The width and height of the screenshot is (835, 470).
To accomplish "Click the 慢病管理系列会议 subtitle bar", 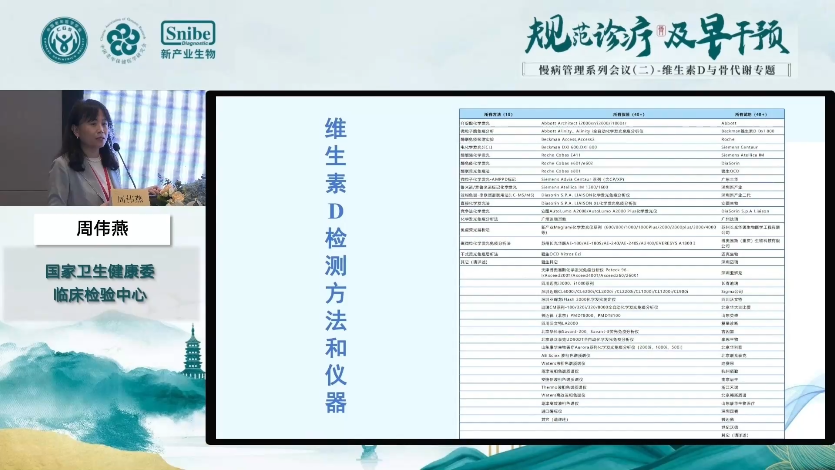I will click(x=656, y=70).
